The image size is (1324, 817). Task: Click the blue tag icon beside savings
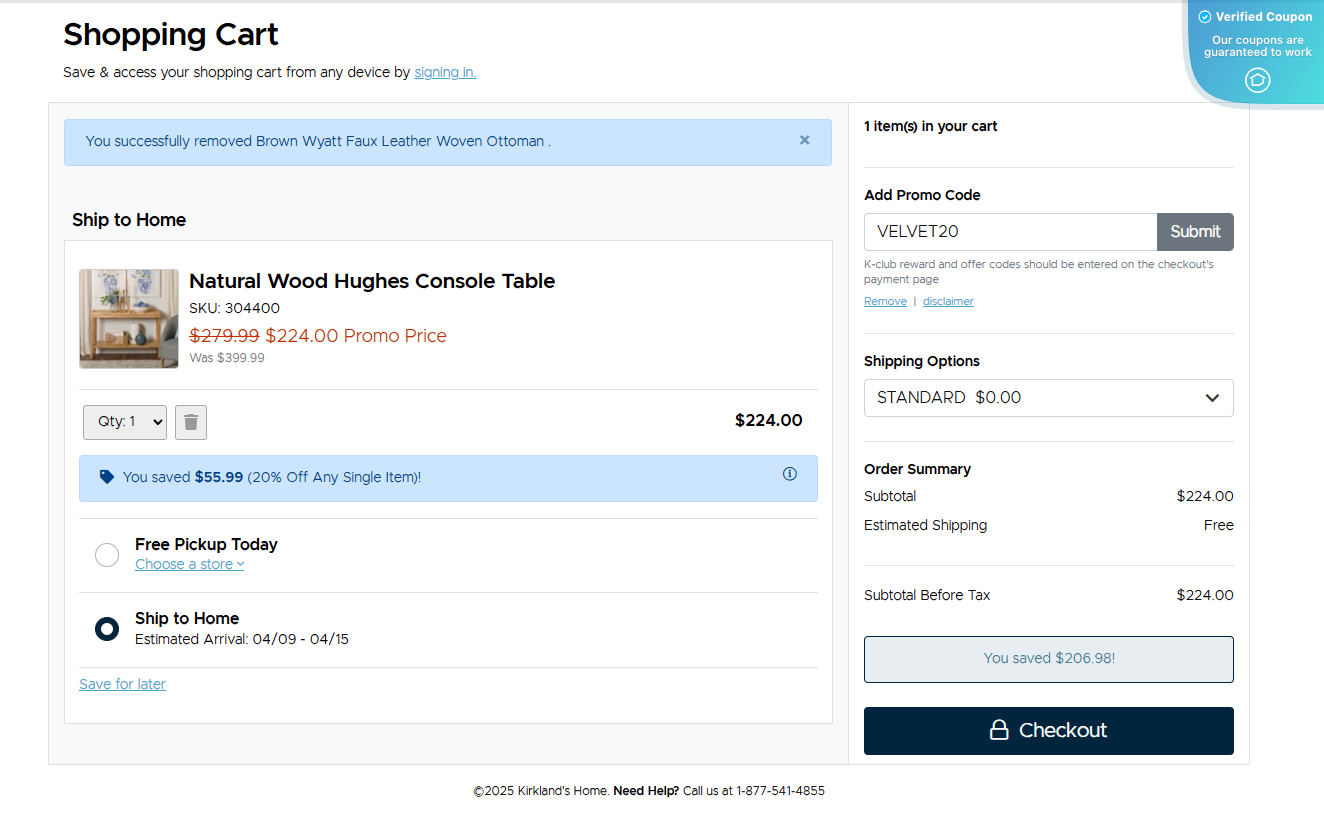point(107,477)
